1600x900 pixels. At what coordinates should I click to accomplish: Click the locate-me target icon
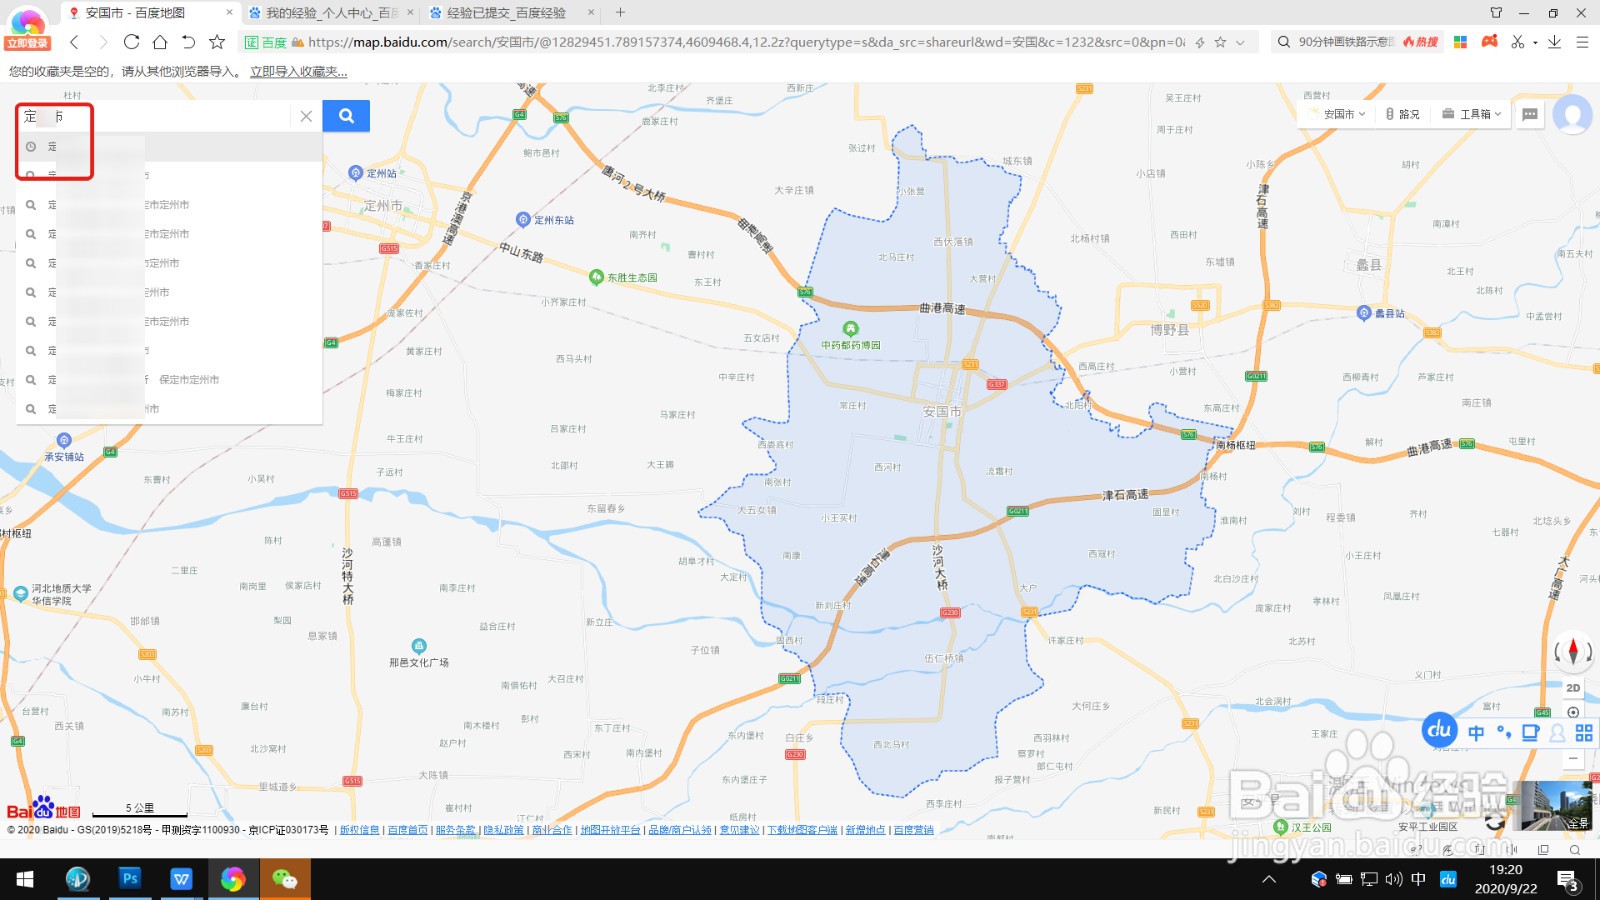1573,712
